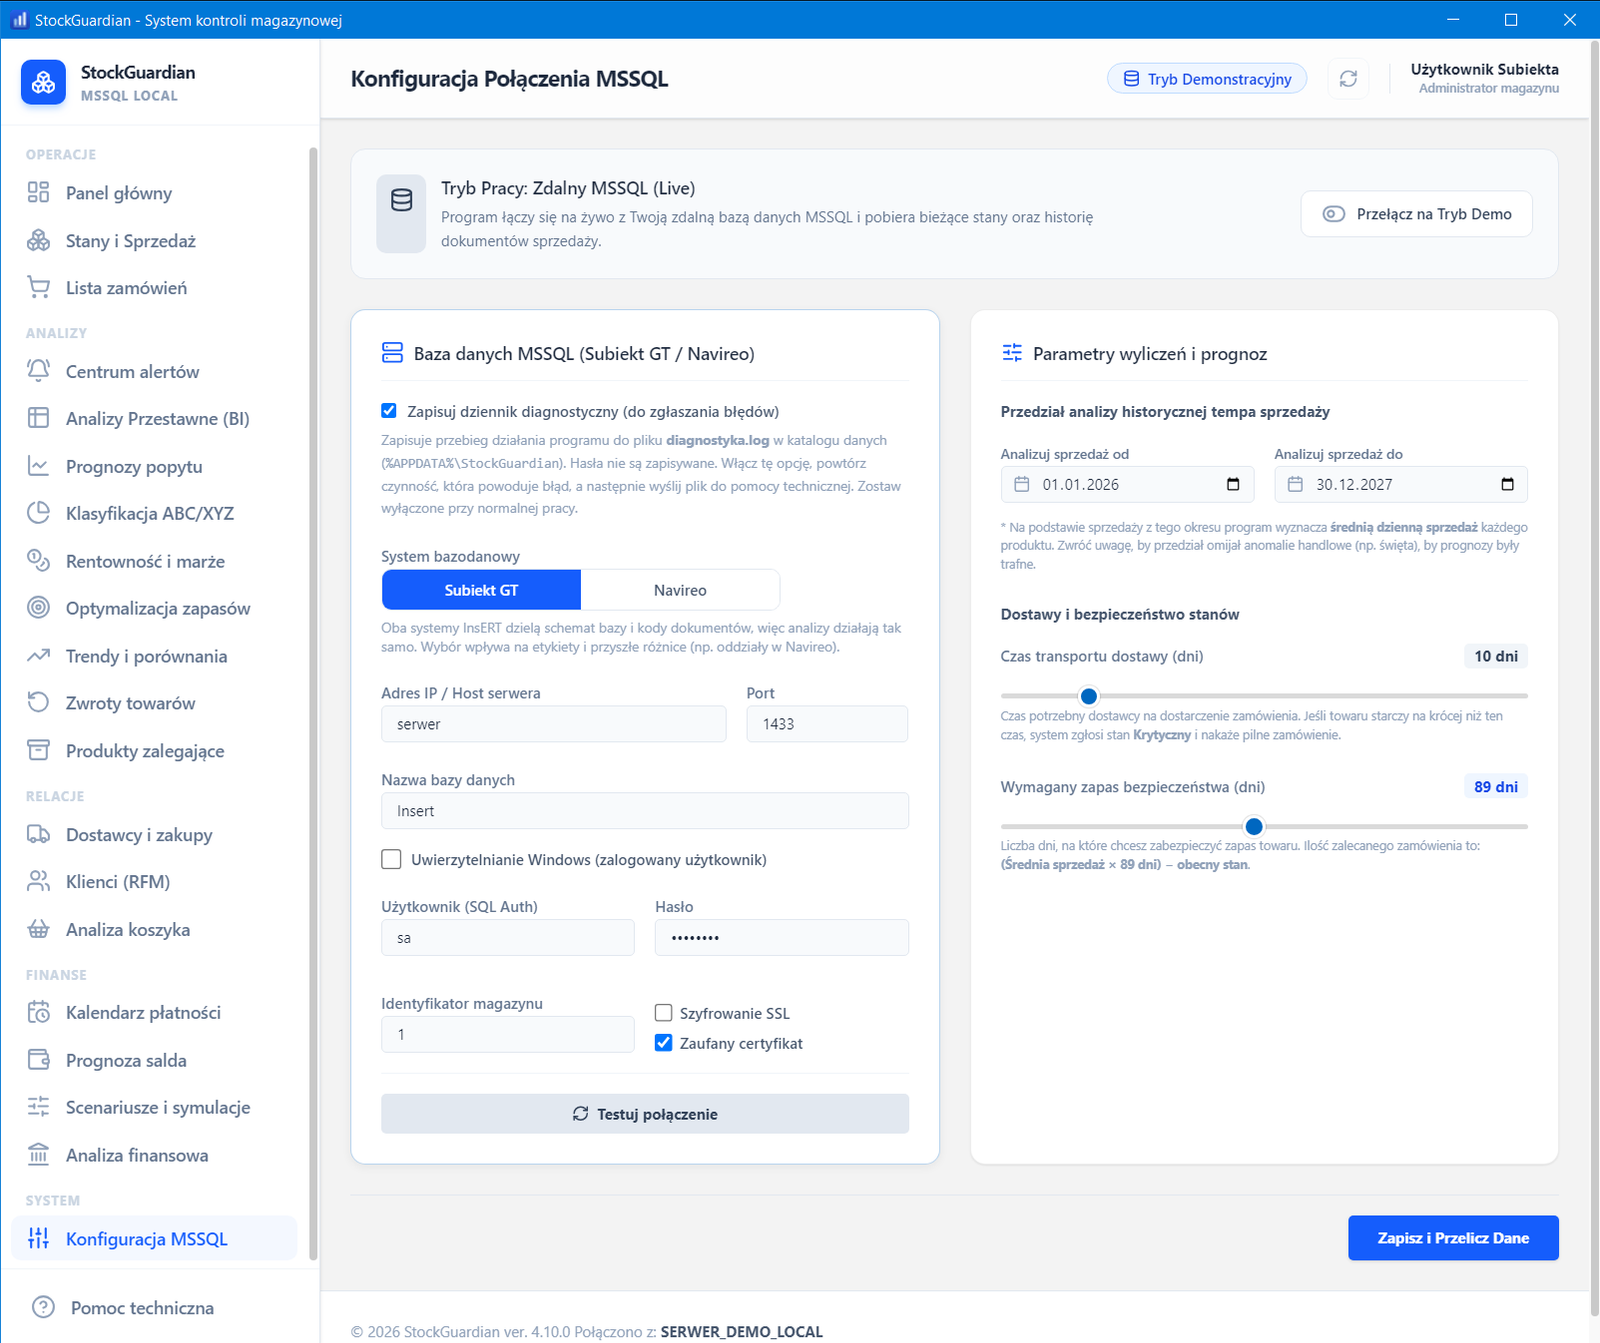Select Navireo database system
1600x1343 pixels.
pyautogui.click(x=680, y=590)
